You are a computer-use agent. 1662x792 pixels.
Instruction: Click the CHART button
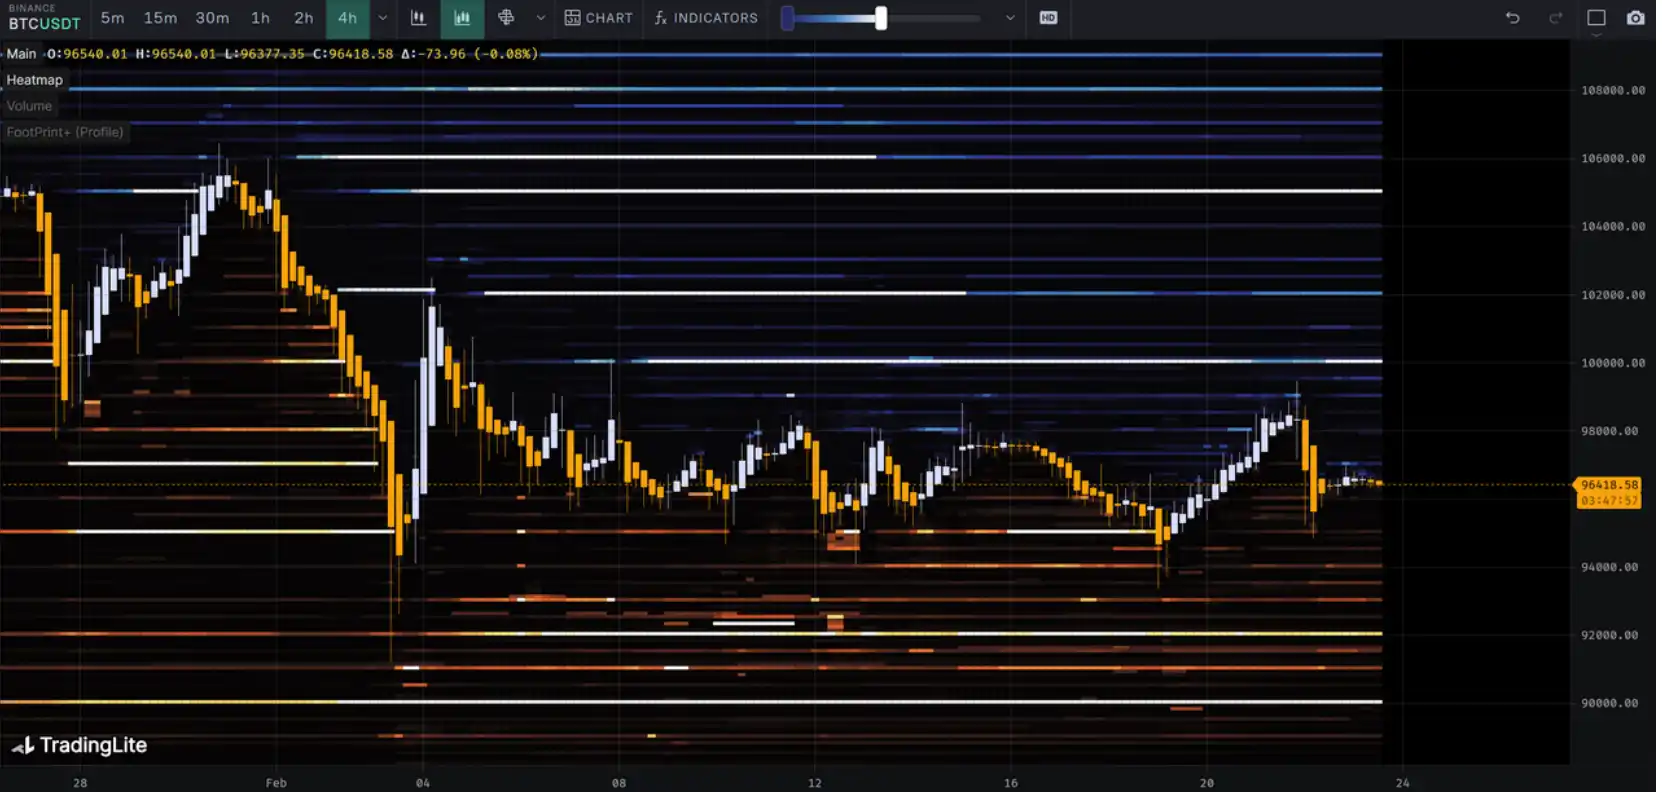[x=598, y=18]
